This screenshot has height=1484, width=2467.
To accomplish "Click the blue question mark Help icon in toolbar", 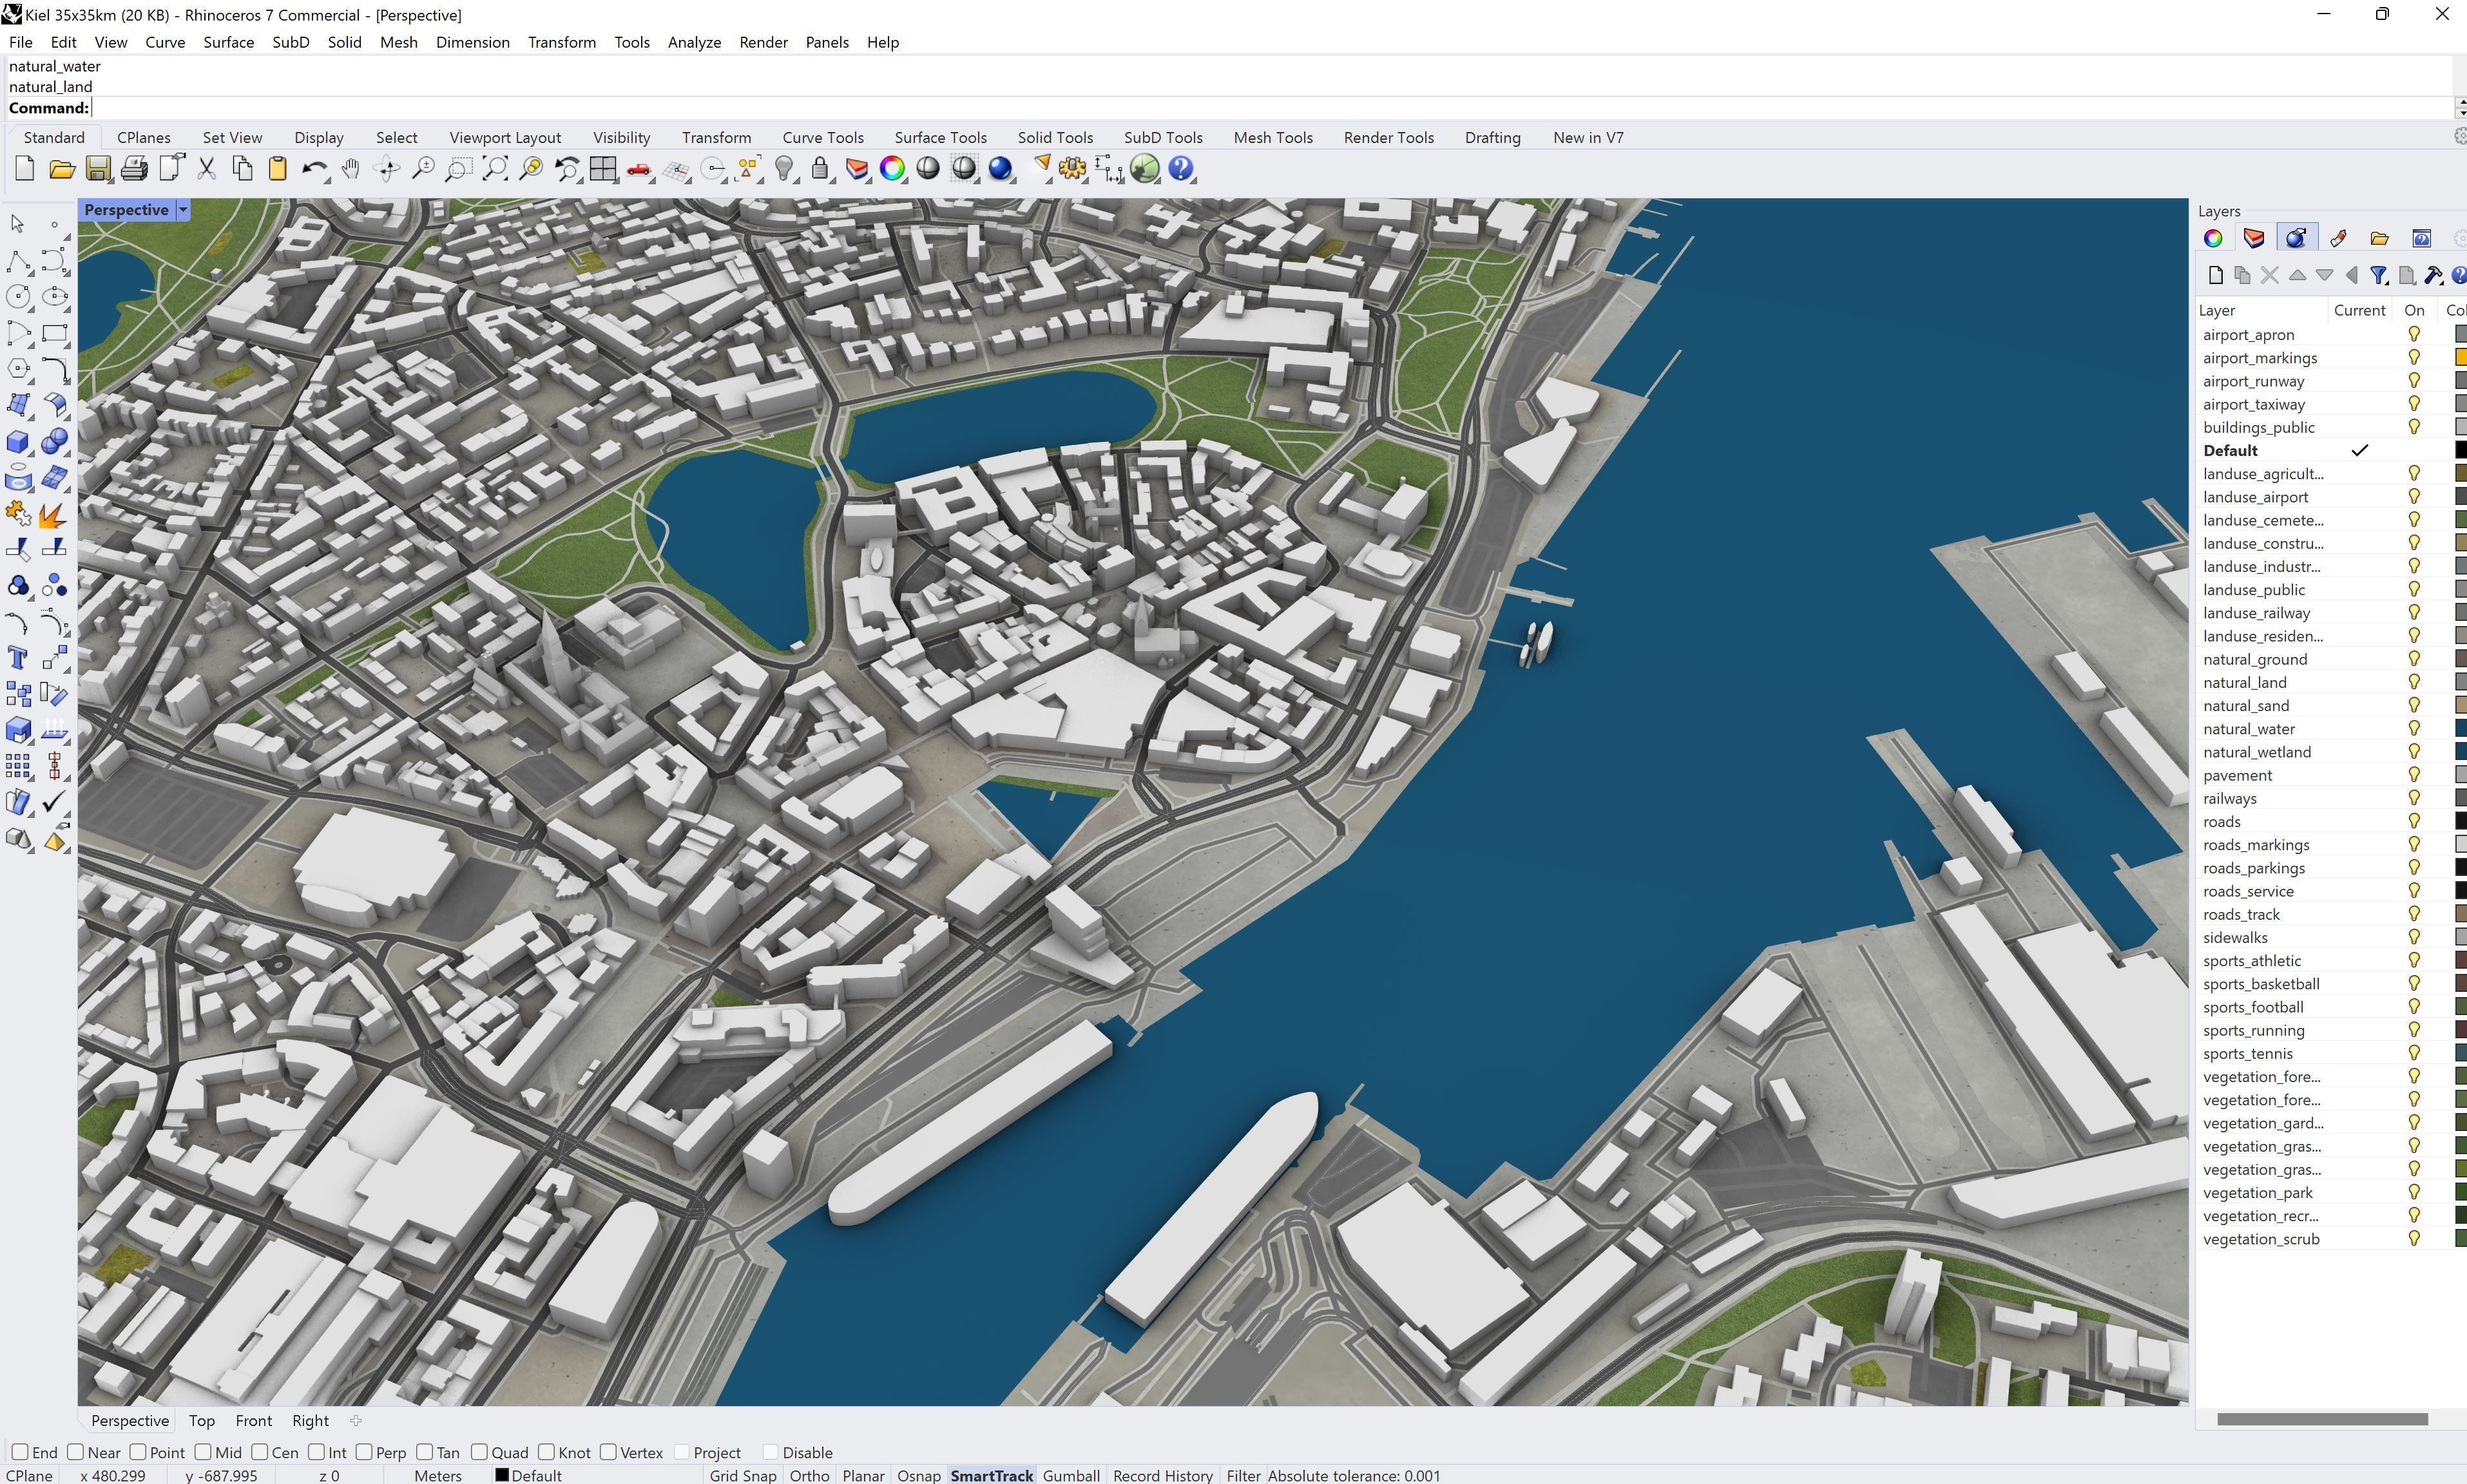I will (x=1181, y=169).
